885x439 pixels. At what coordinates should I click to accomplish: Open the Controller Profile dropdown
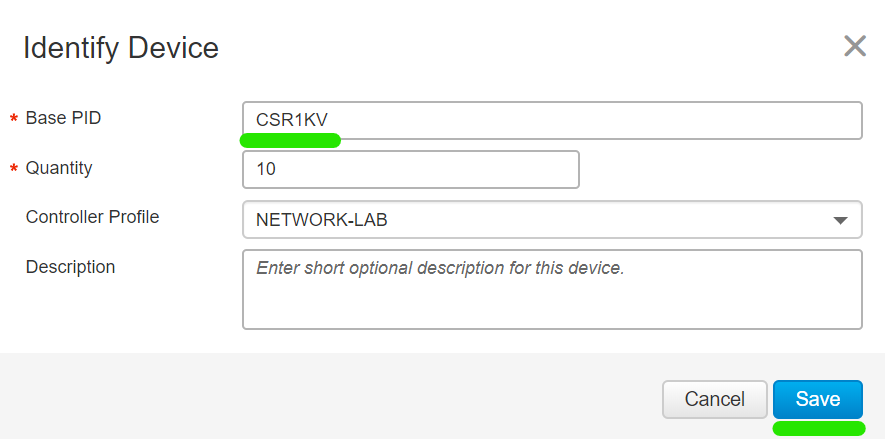tap(552, 220)
